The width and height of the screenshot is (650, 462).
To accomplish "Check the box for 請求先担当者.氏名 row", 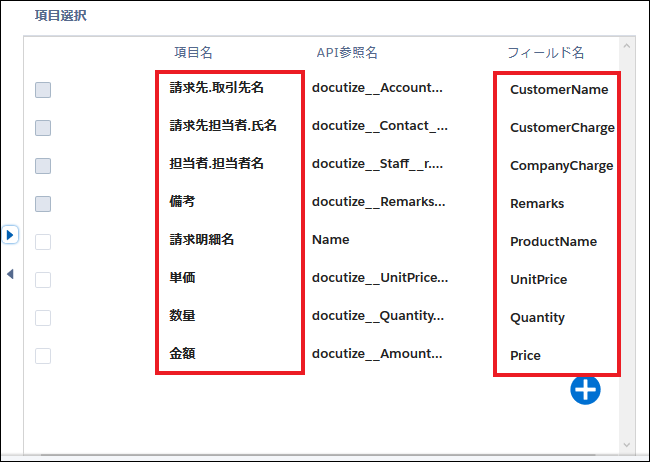I will [x=43, y=128].
